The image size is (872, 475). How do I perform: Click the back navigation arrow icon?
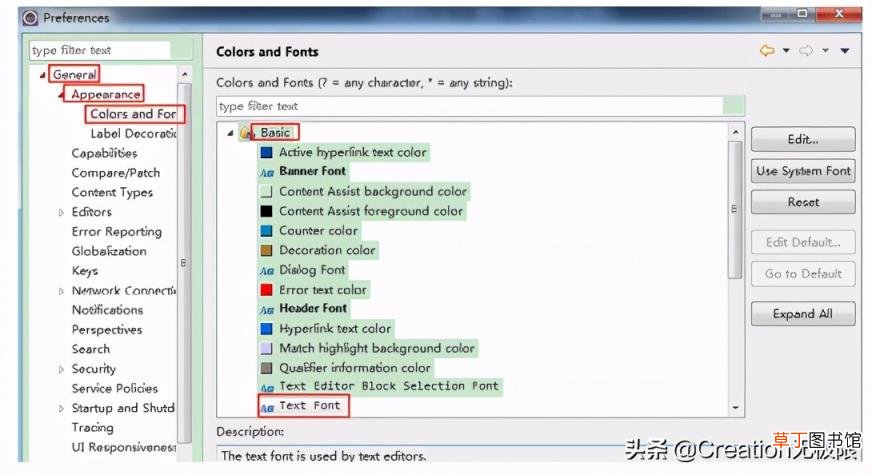(x=767, y=51)
